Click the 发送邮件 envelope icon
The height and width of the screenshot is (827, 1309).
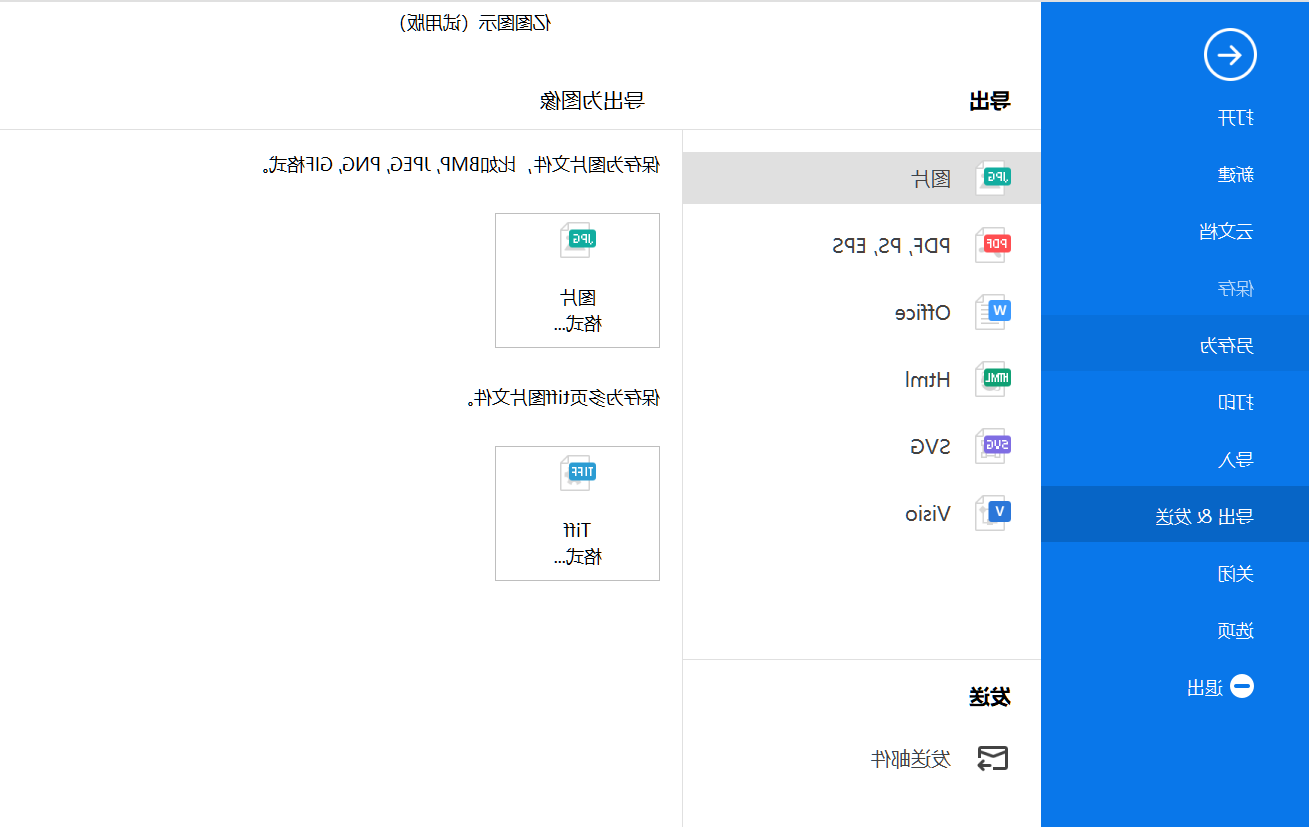click(x=992, y=759)
